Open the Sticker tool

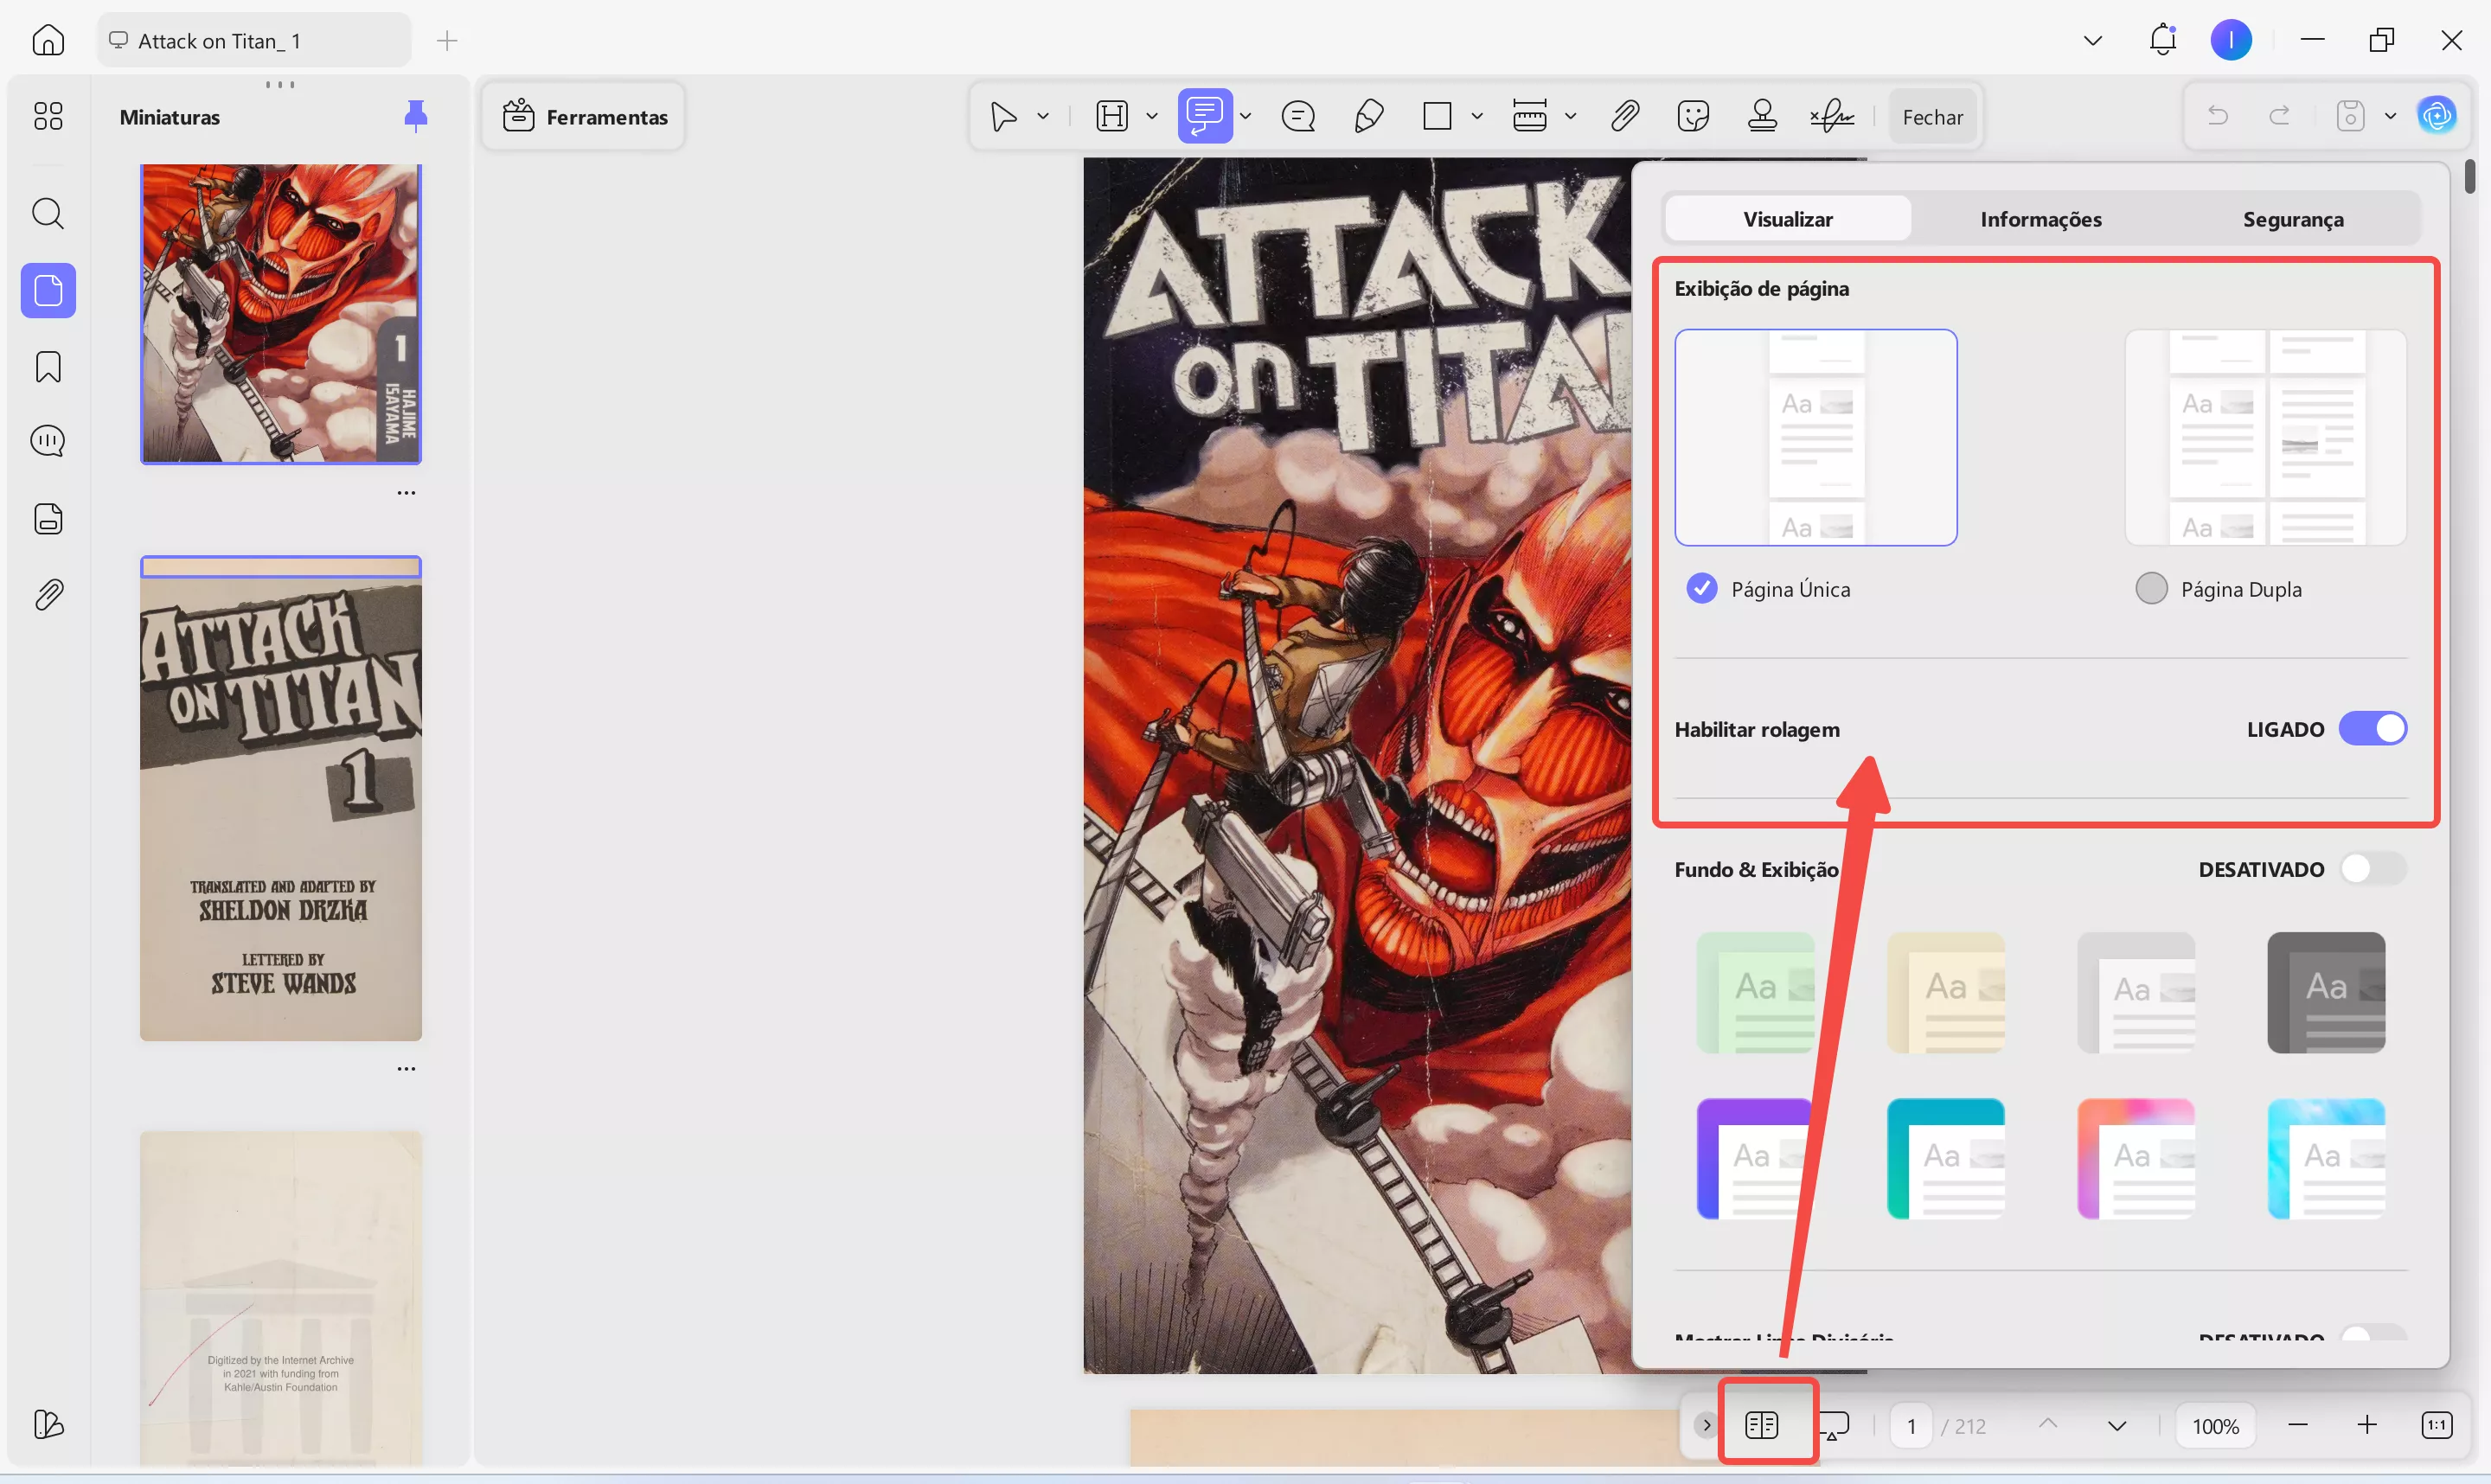coord(1693,116)
